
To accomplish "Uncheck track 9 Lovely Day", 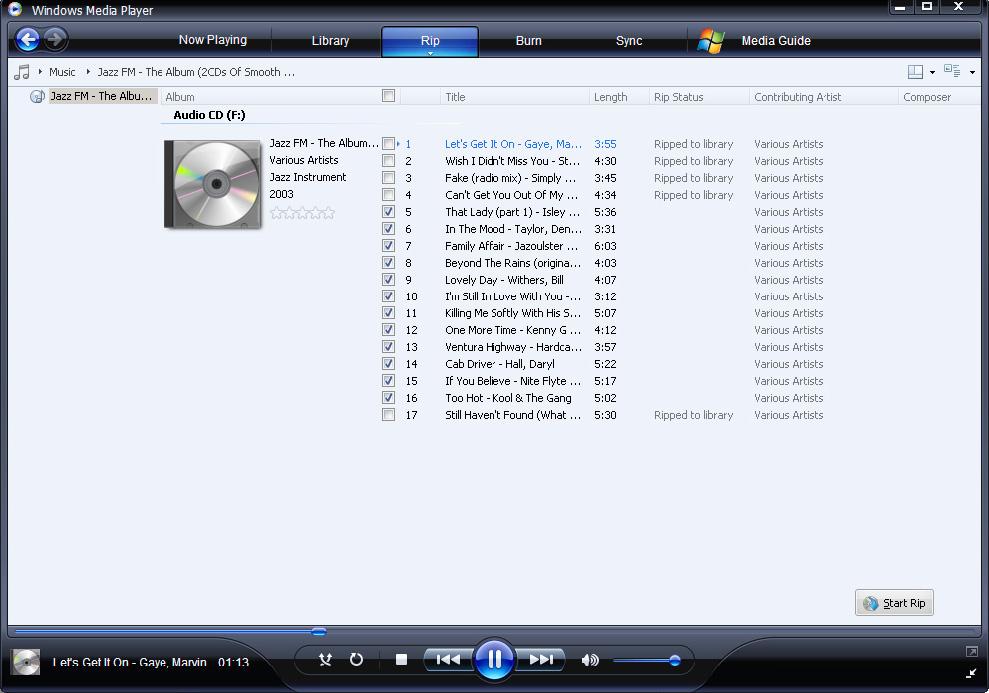I will [389, 279].
